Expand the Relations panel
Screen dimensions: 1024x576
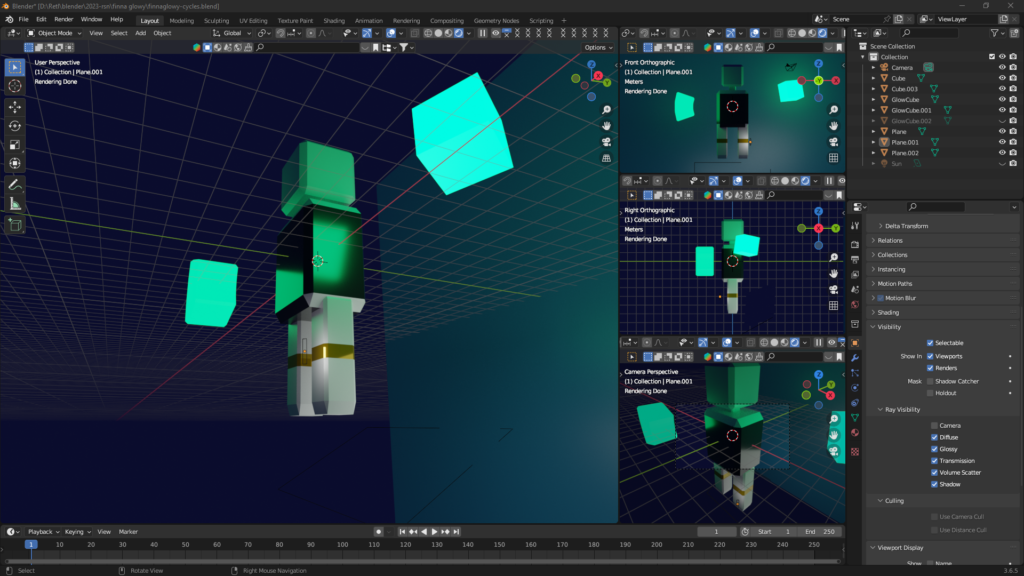click(x=889, y=240)
